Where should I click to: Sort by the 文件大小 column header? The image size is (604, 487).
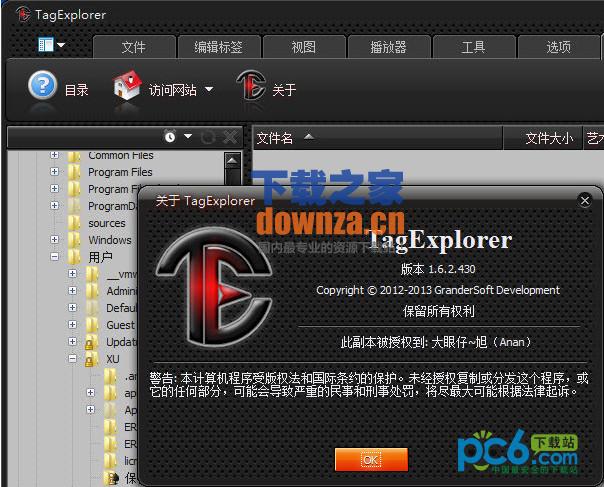(542, 138)
